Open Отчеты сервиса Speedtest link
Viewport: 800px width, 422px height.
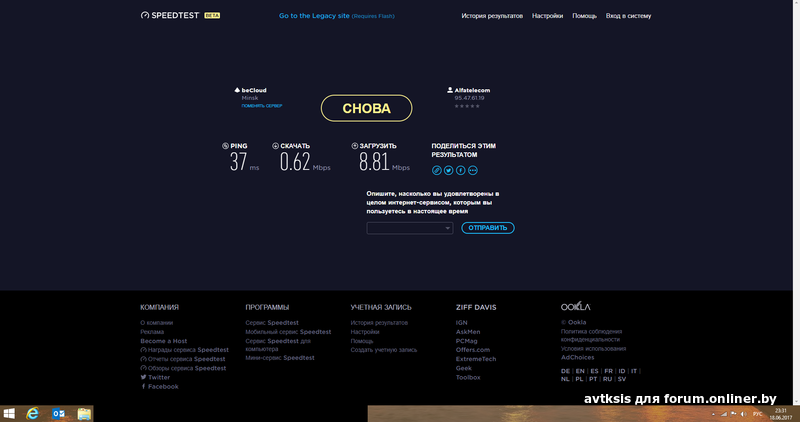click(x=183, y=359)
